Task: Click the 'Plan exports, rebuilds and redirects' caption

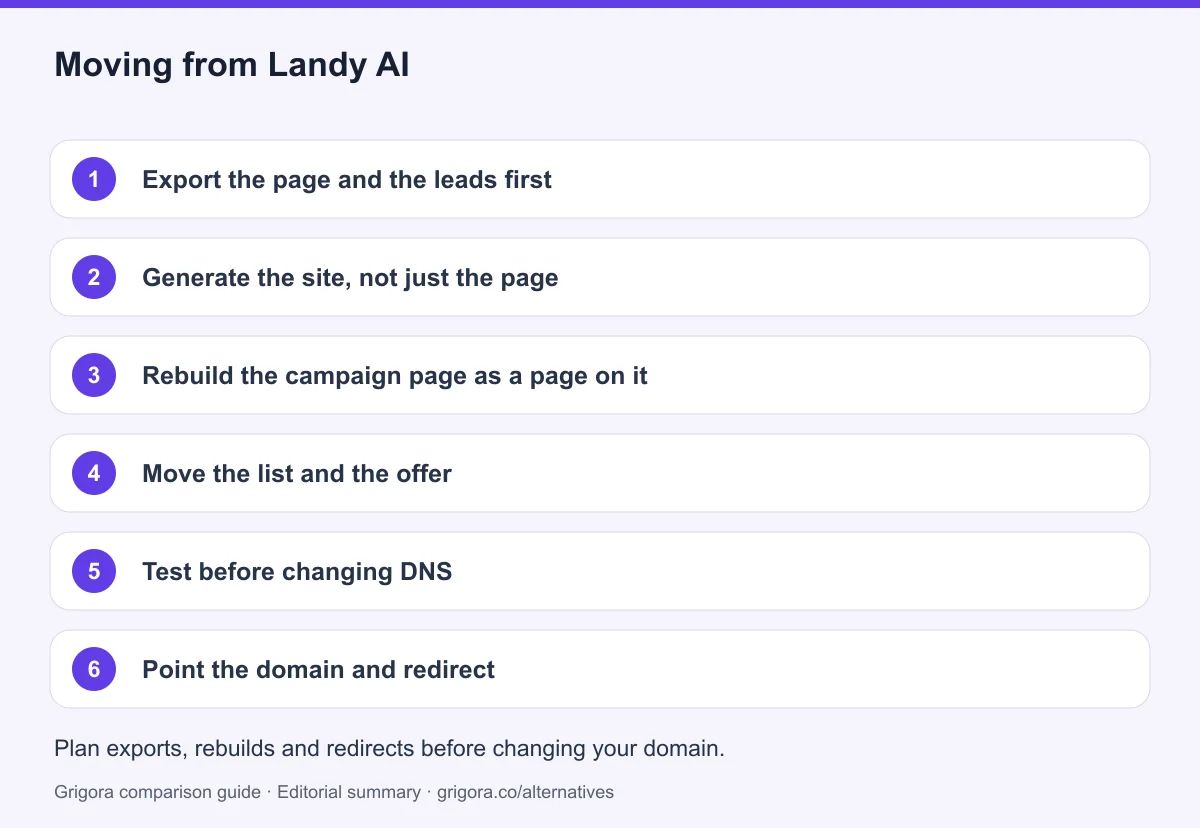Action: (389, 748)
